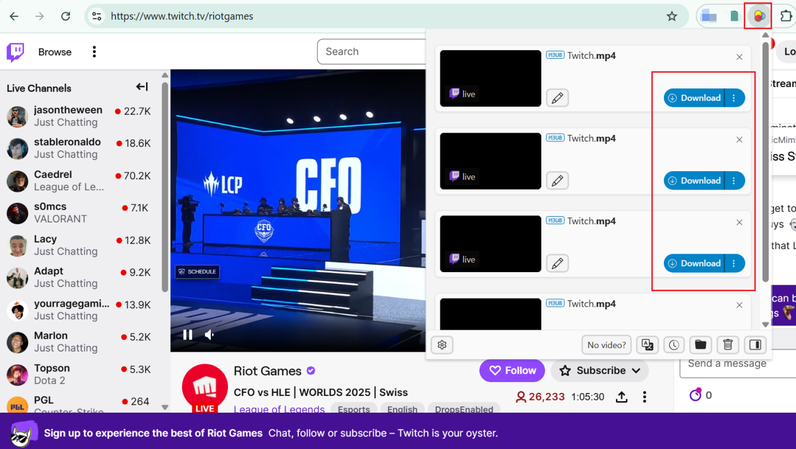Toggle side panel view icon
This screenshot has width=796, height=449.
[x=755, y=345]
